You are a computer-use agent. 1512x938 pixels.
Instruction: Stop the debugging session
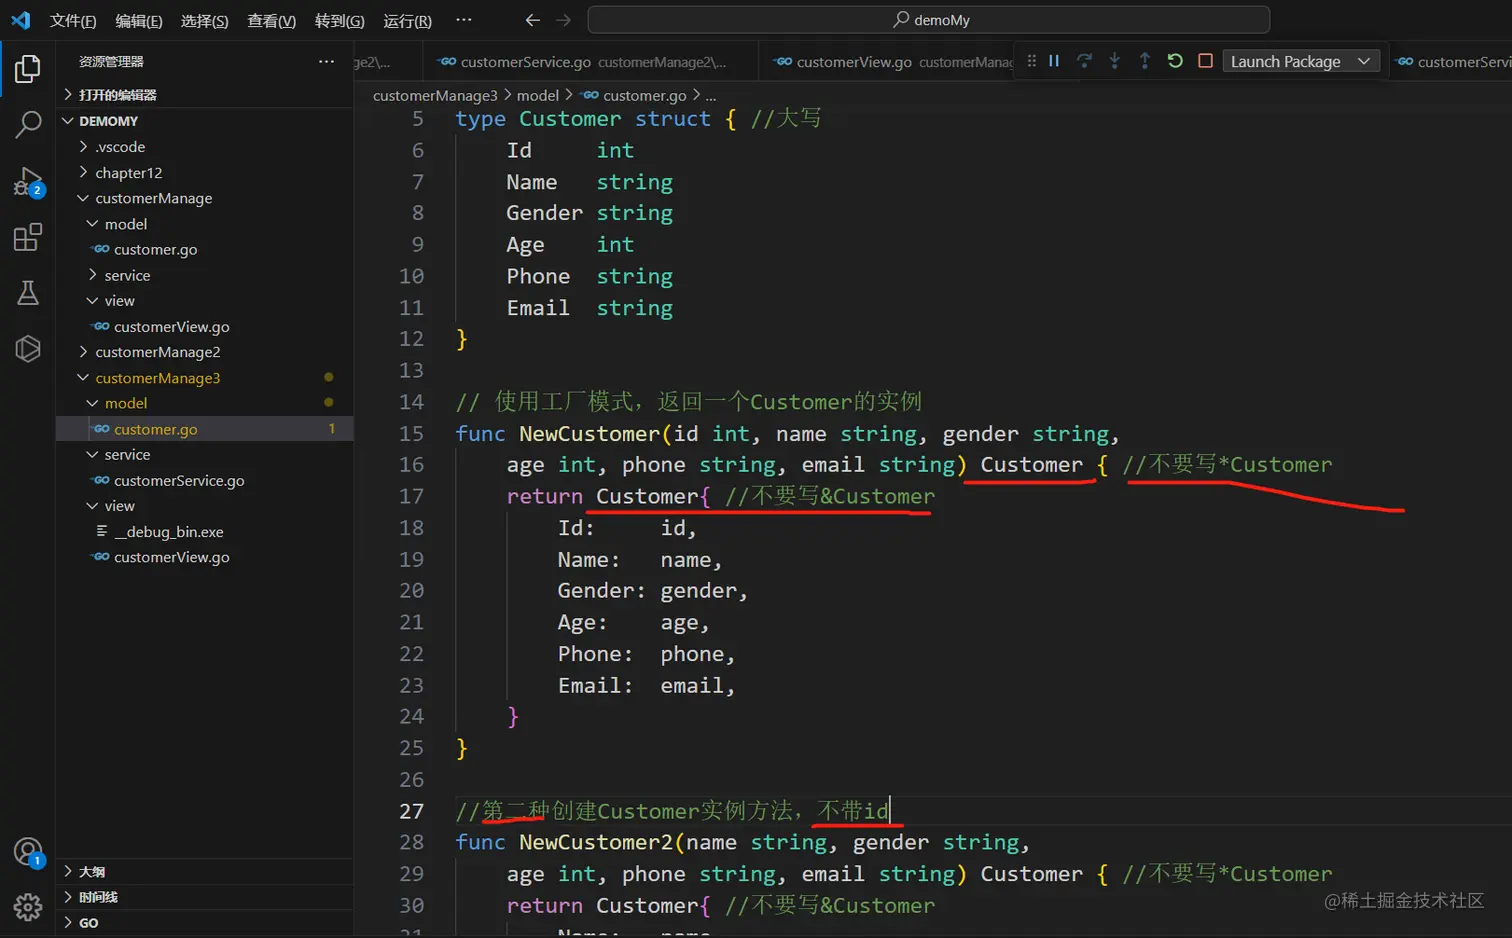1205,61
